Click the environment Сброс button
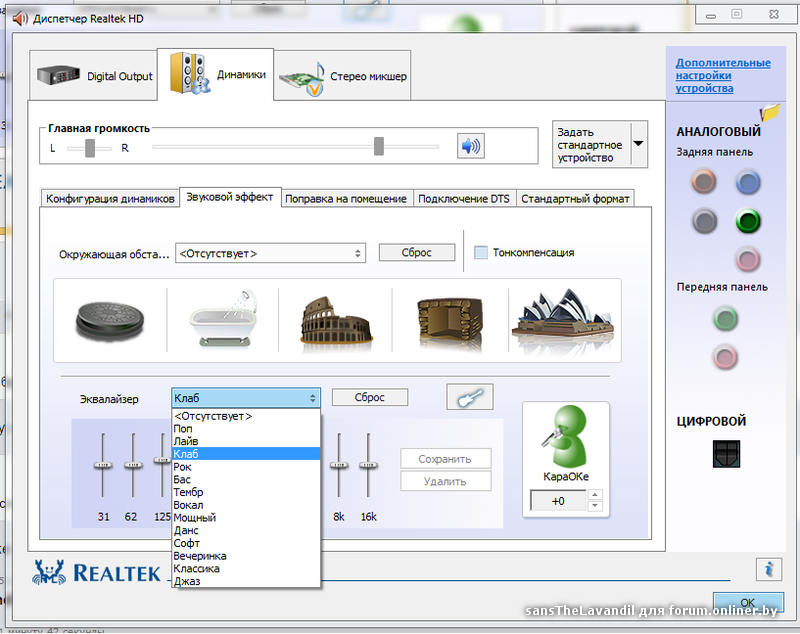This screenshot has width=800, height=634. 417,252
